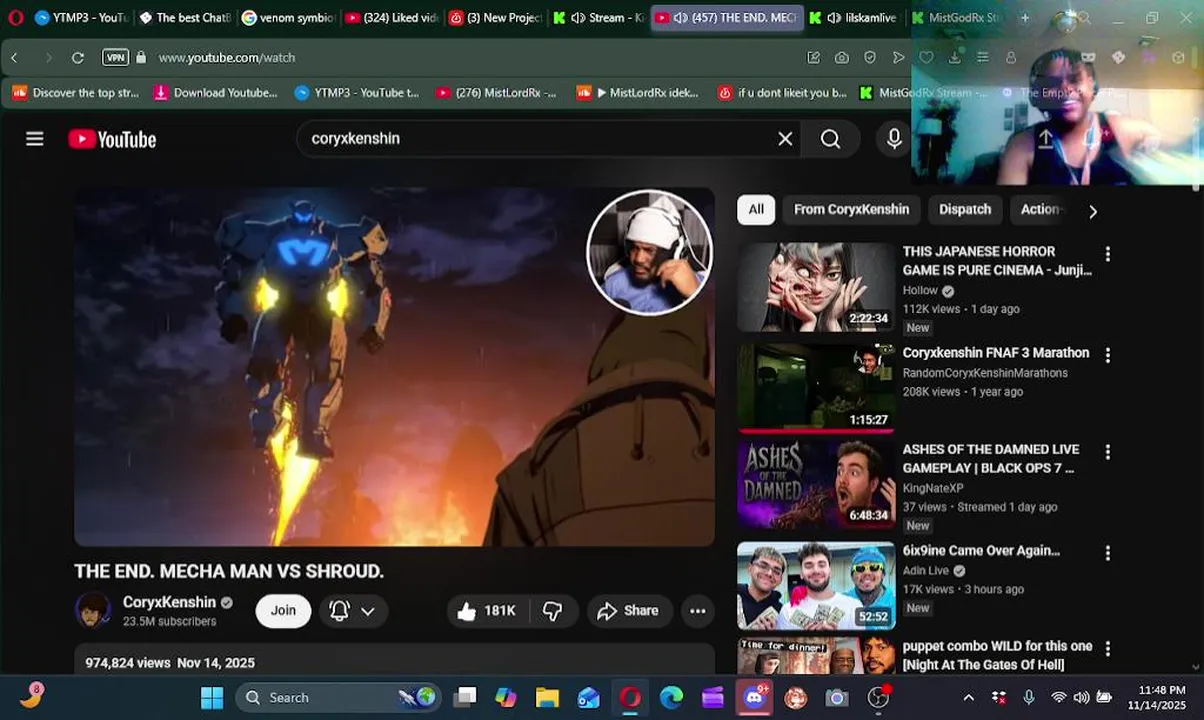The height and width of the screenshot is (720, 1204).
Task: Open the Japanese Horror Game video thumbnail
Action: click(x=816, y=287)
